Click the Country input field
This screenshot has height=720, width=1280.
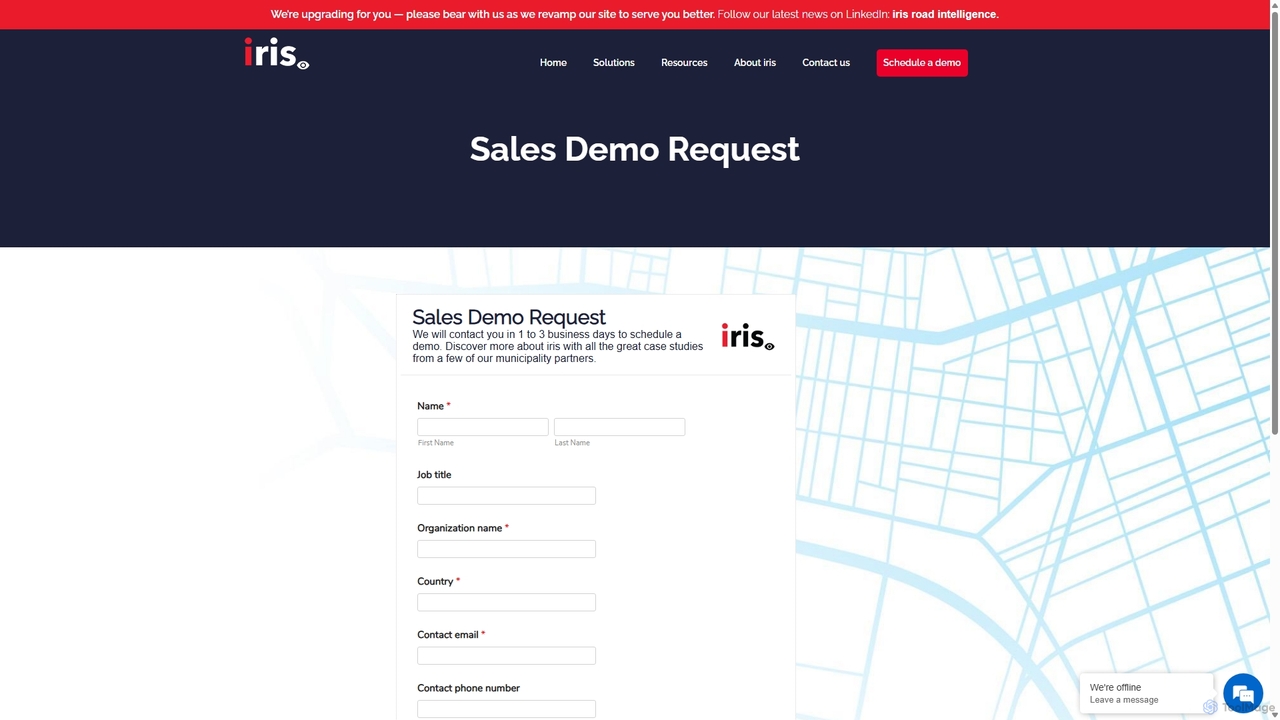click(x=506, y=602)
